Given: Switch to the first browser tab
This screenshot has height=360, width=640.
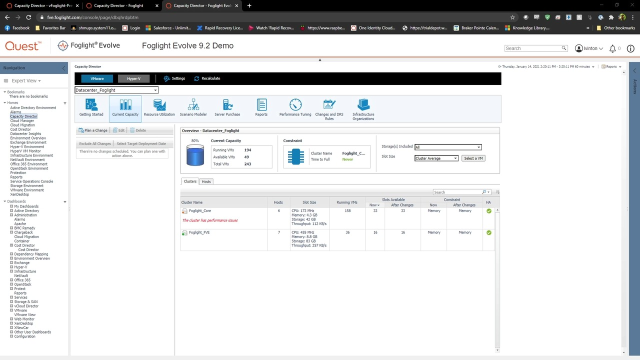Looking at the screenshot, I should click(x=42, y=6).
